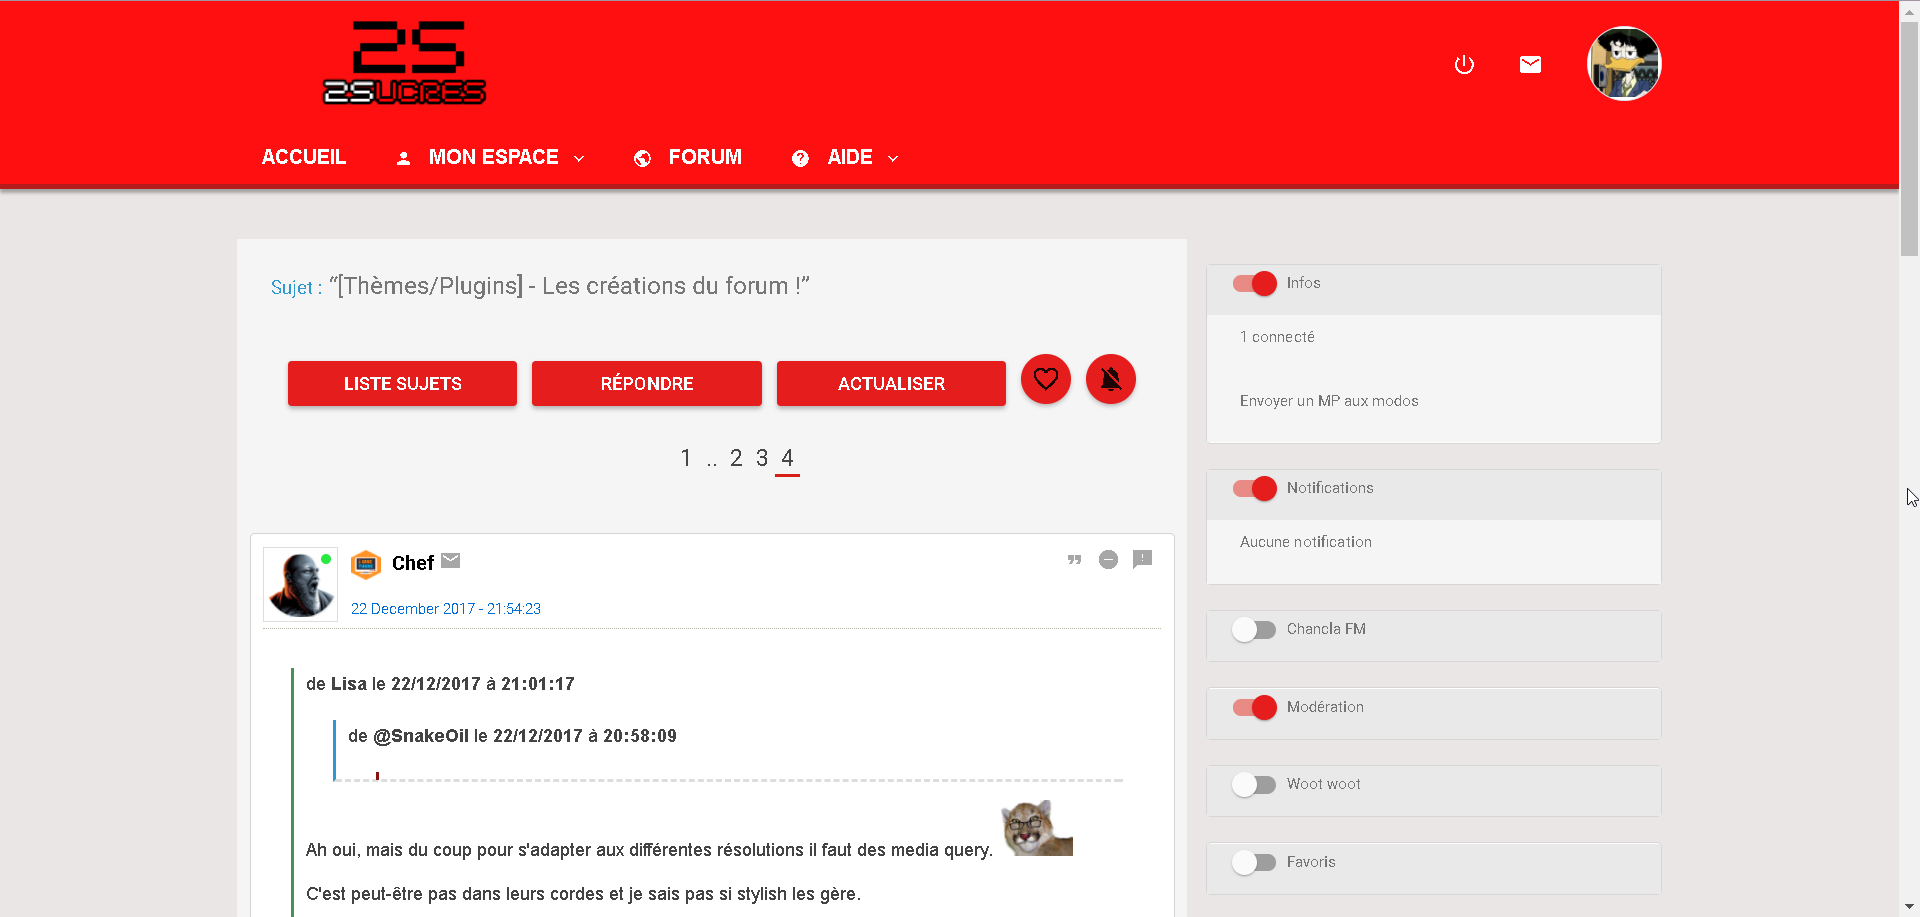The image size is (1920, 917).
Task: Disable the Modération panel switch
Action: pos(1255,708)
